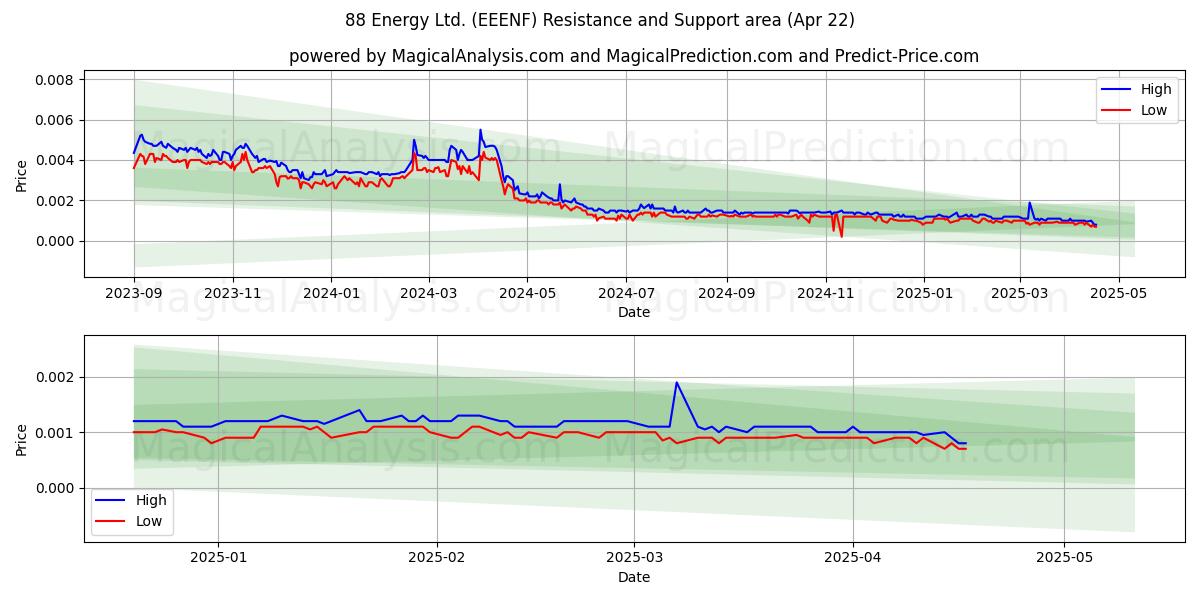This screenshot has width=1200, height=600.
Task: Click the top chart x-axis label '2024-09'
Action: tap(727, 294)
